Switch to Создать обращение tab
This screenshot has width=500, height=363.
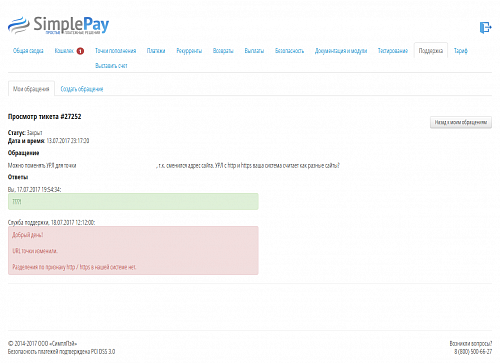pos(82,89)
